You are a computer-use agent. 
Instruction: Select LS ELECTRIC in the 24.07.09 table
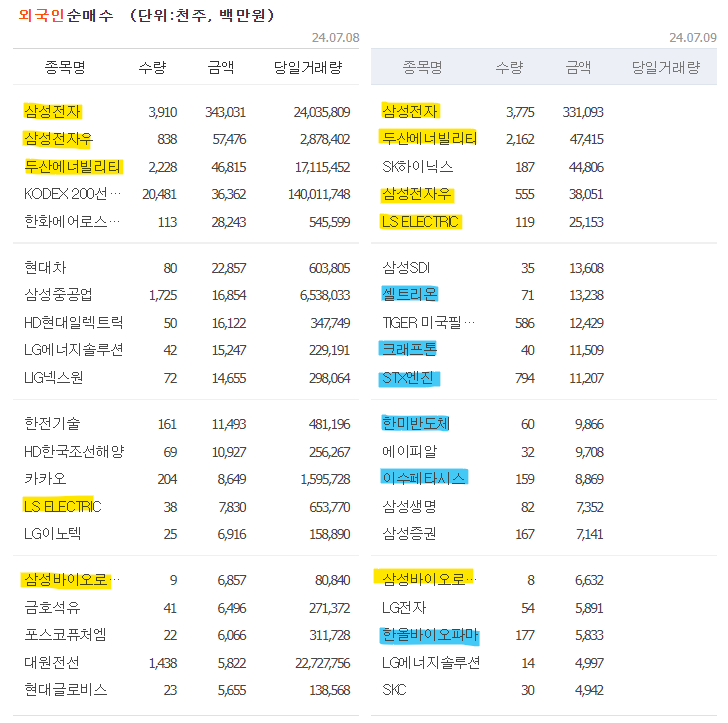pos(420,221)
